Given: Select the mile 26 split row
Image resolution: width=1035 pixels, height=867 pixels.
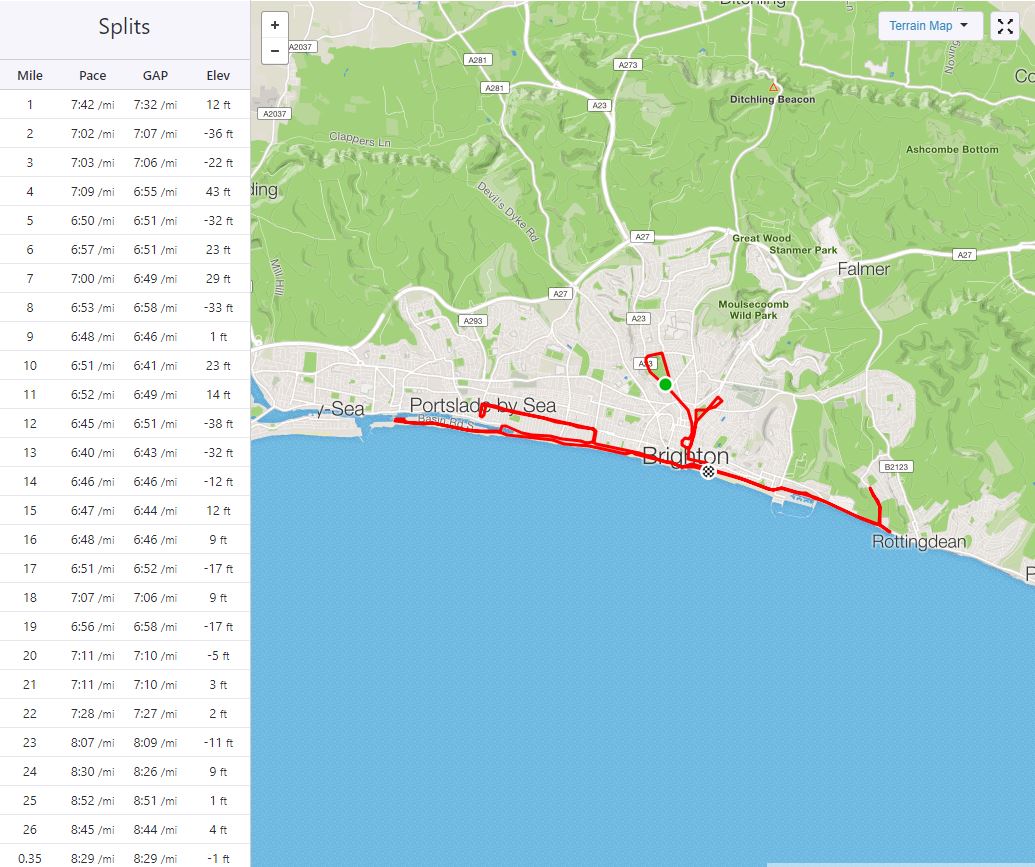Looking at the screenshot, I should point(125,829).
